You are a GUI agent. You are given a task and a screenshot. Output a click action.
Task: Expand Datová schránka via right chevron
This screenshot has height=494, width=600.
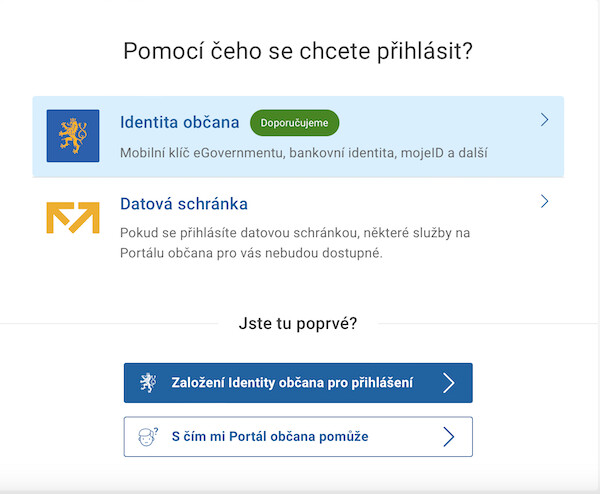click(545, 201)
